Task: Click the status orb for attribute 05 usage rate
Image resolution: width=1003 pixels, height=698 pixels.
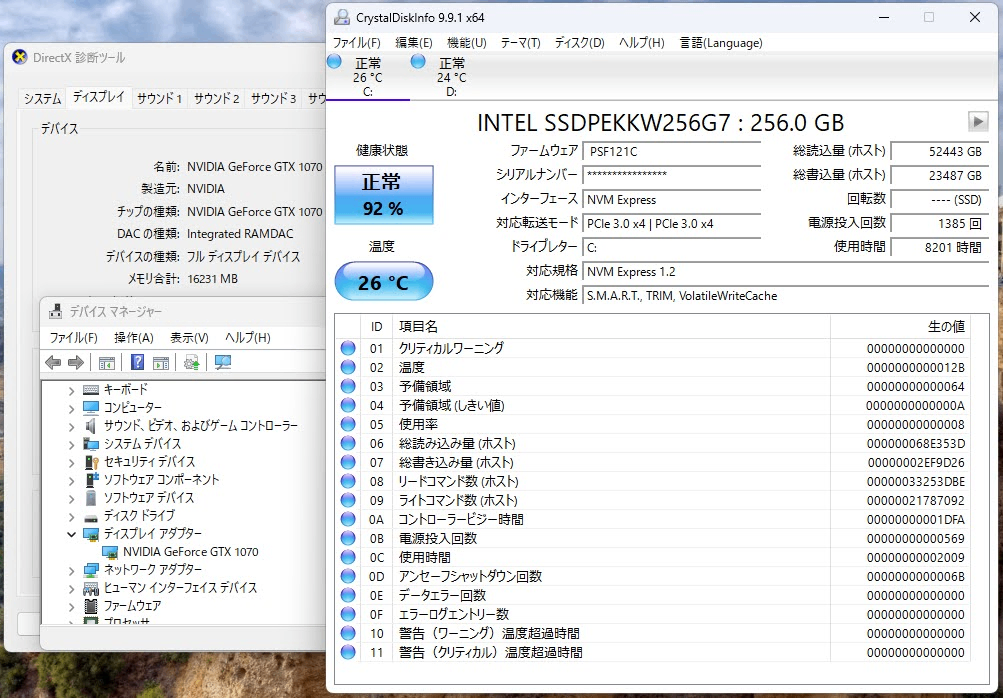Action: 348,424
